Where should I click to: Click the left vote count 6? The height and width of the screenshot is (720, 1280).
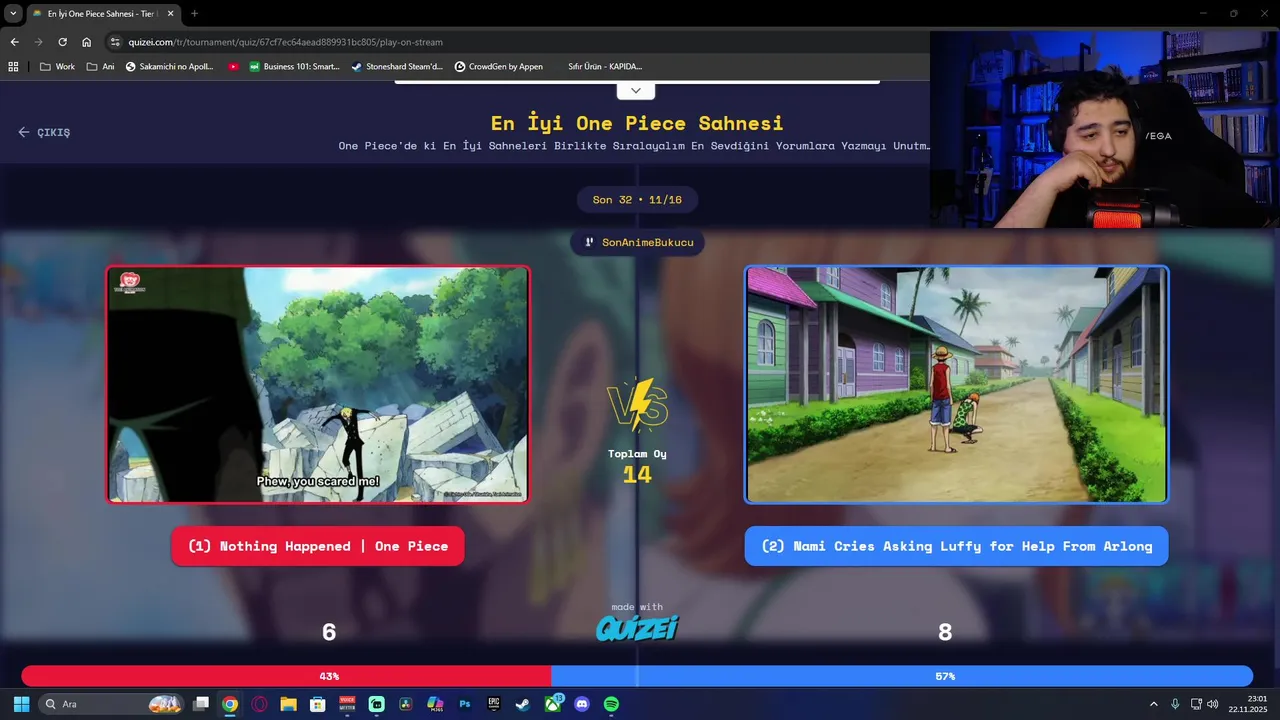[329, 632]
